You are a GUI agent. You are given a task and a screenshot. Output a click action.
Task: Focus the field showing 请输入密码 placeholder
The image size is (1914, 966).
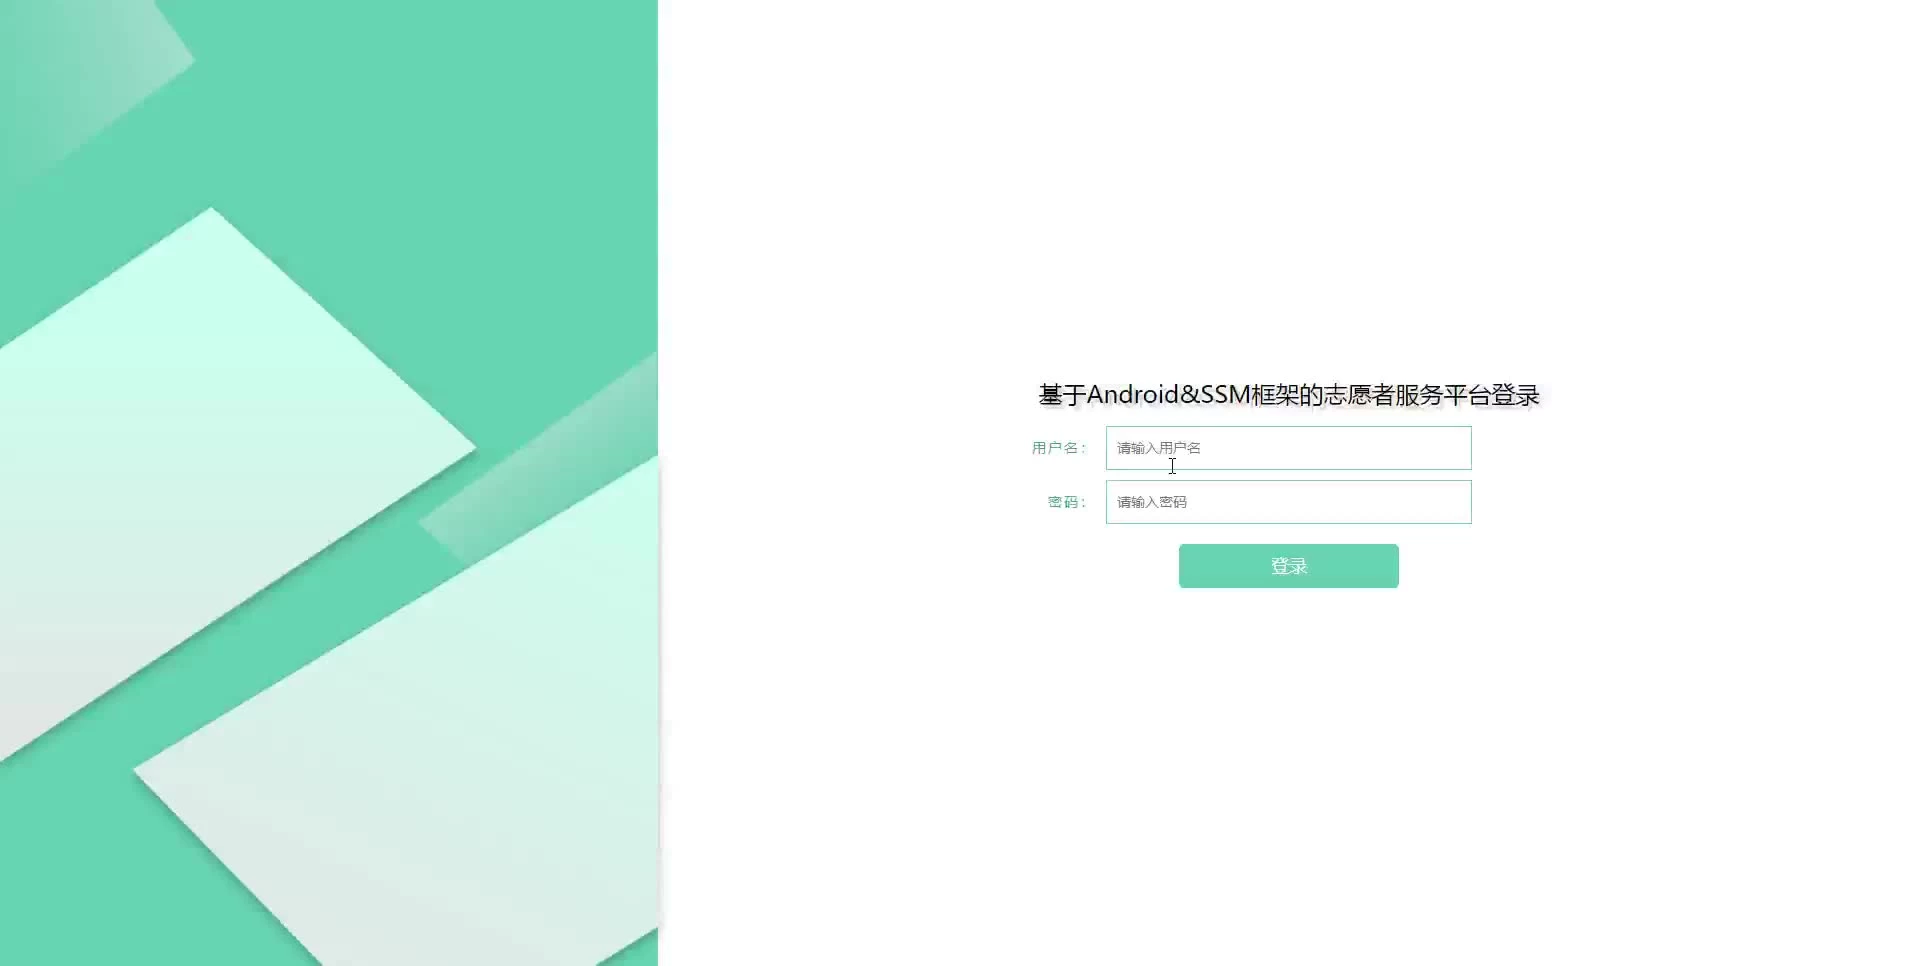[x=1288, y=502]
